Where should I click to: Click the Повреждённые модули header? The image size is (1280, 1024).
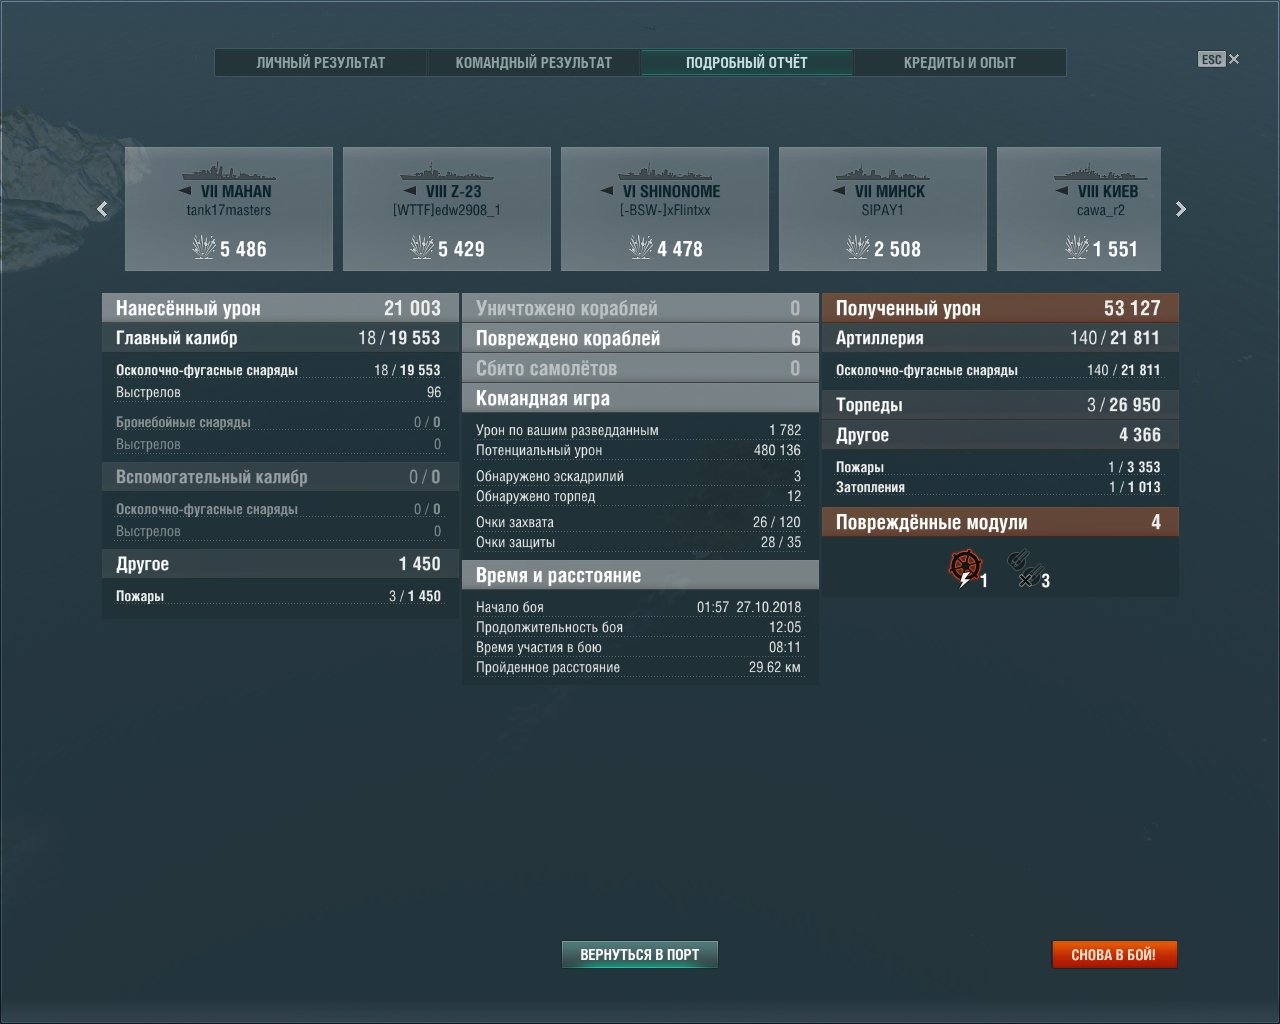[1000, 522]
